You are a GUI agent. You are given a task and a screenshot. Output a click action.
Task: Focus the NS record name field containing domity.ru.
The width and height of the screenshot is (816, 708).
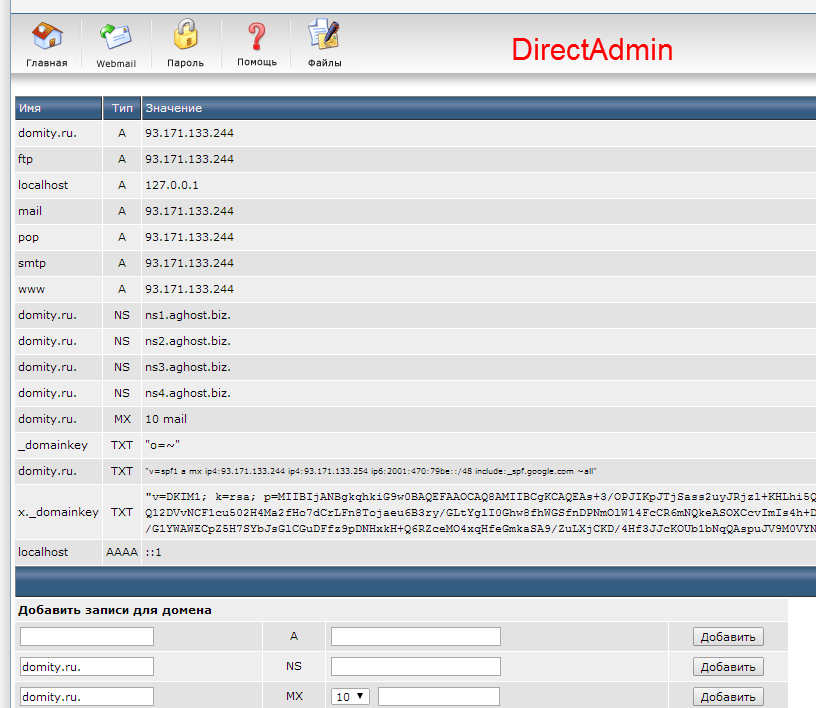tap(87, 666)
